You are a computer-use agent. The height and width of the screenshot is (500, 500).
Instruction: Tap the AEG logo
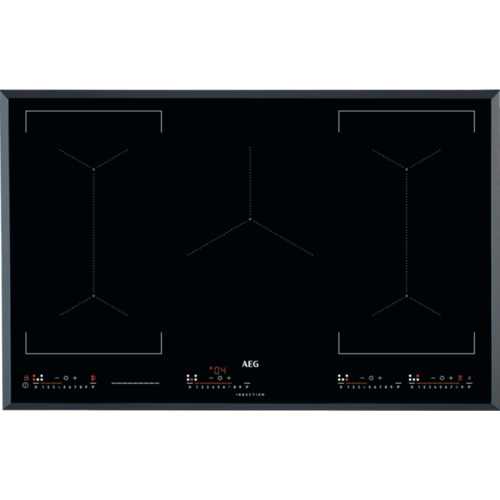click(x=250, y=364)
